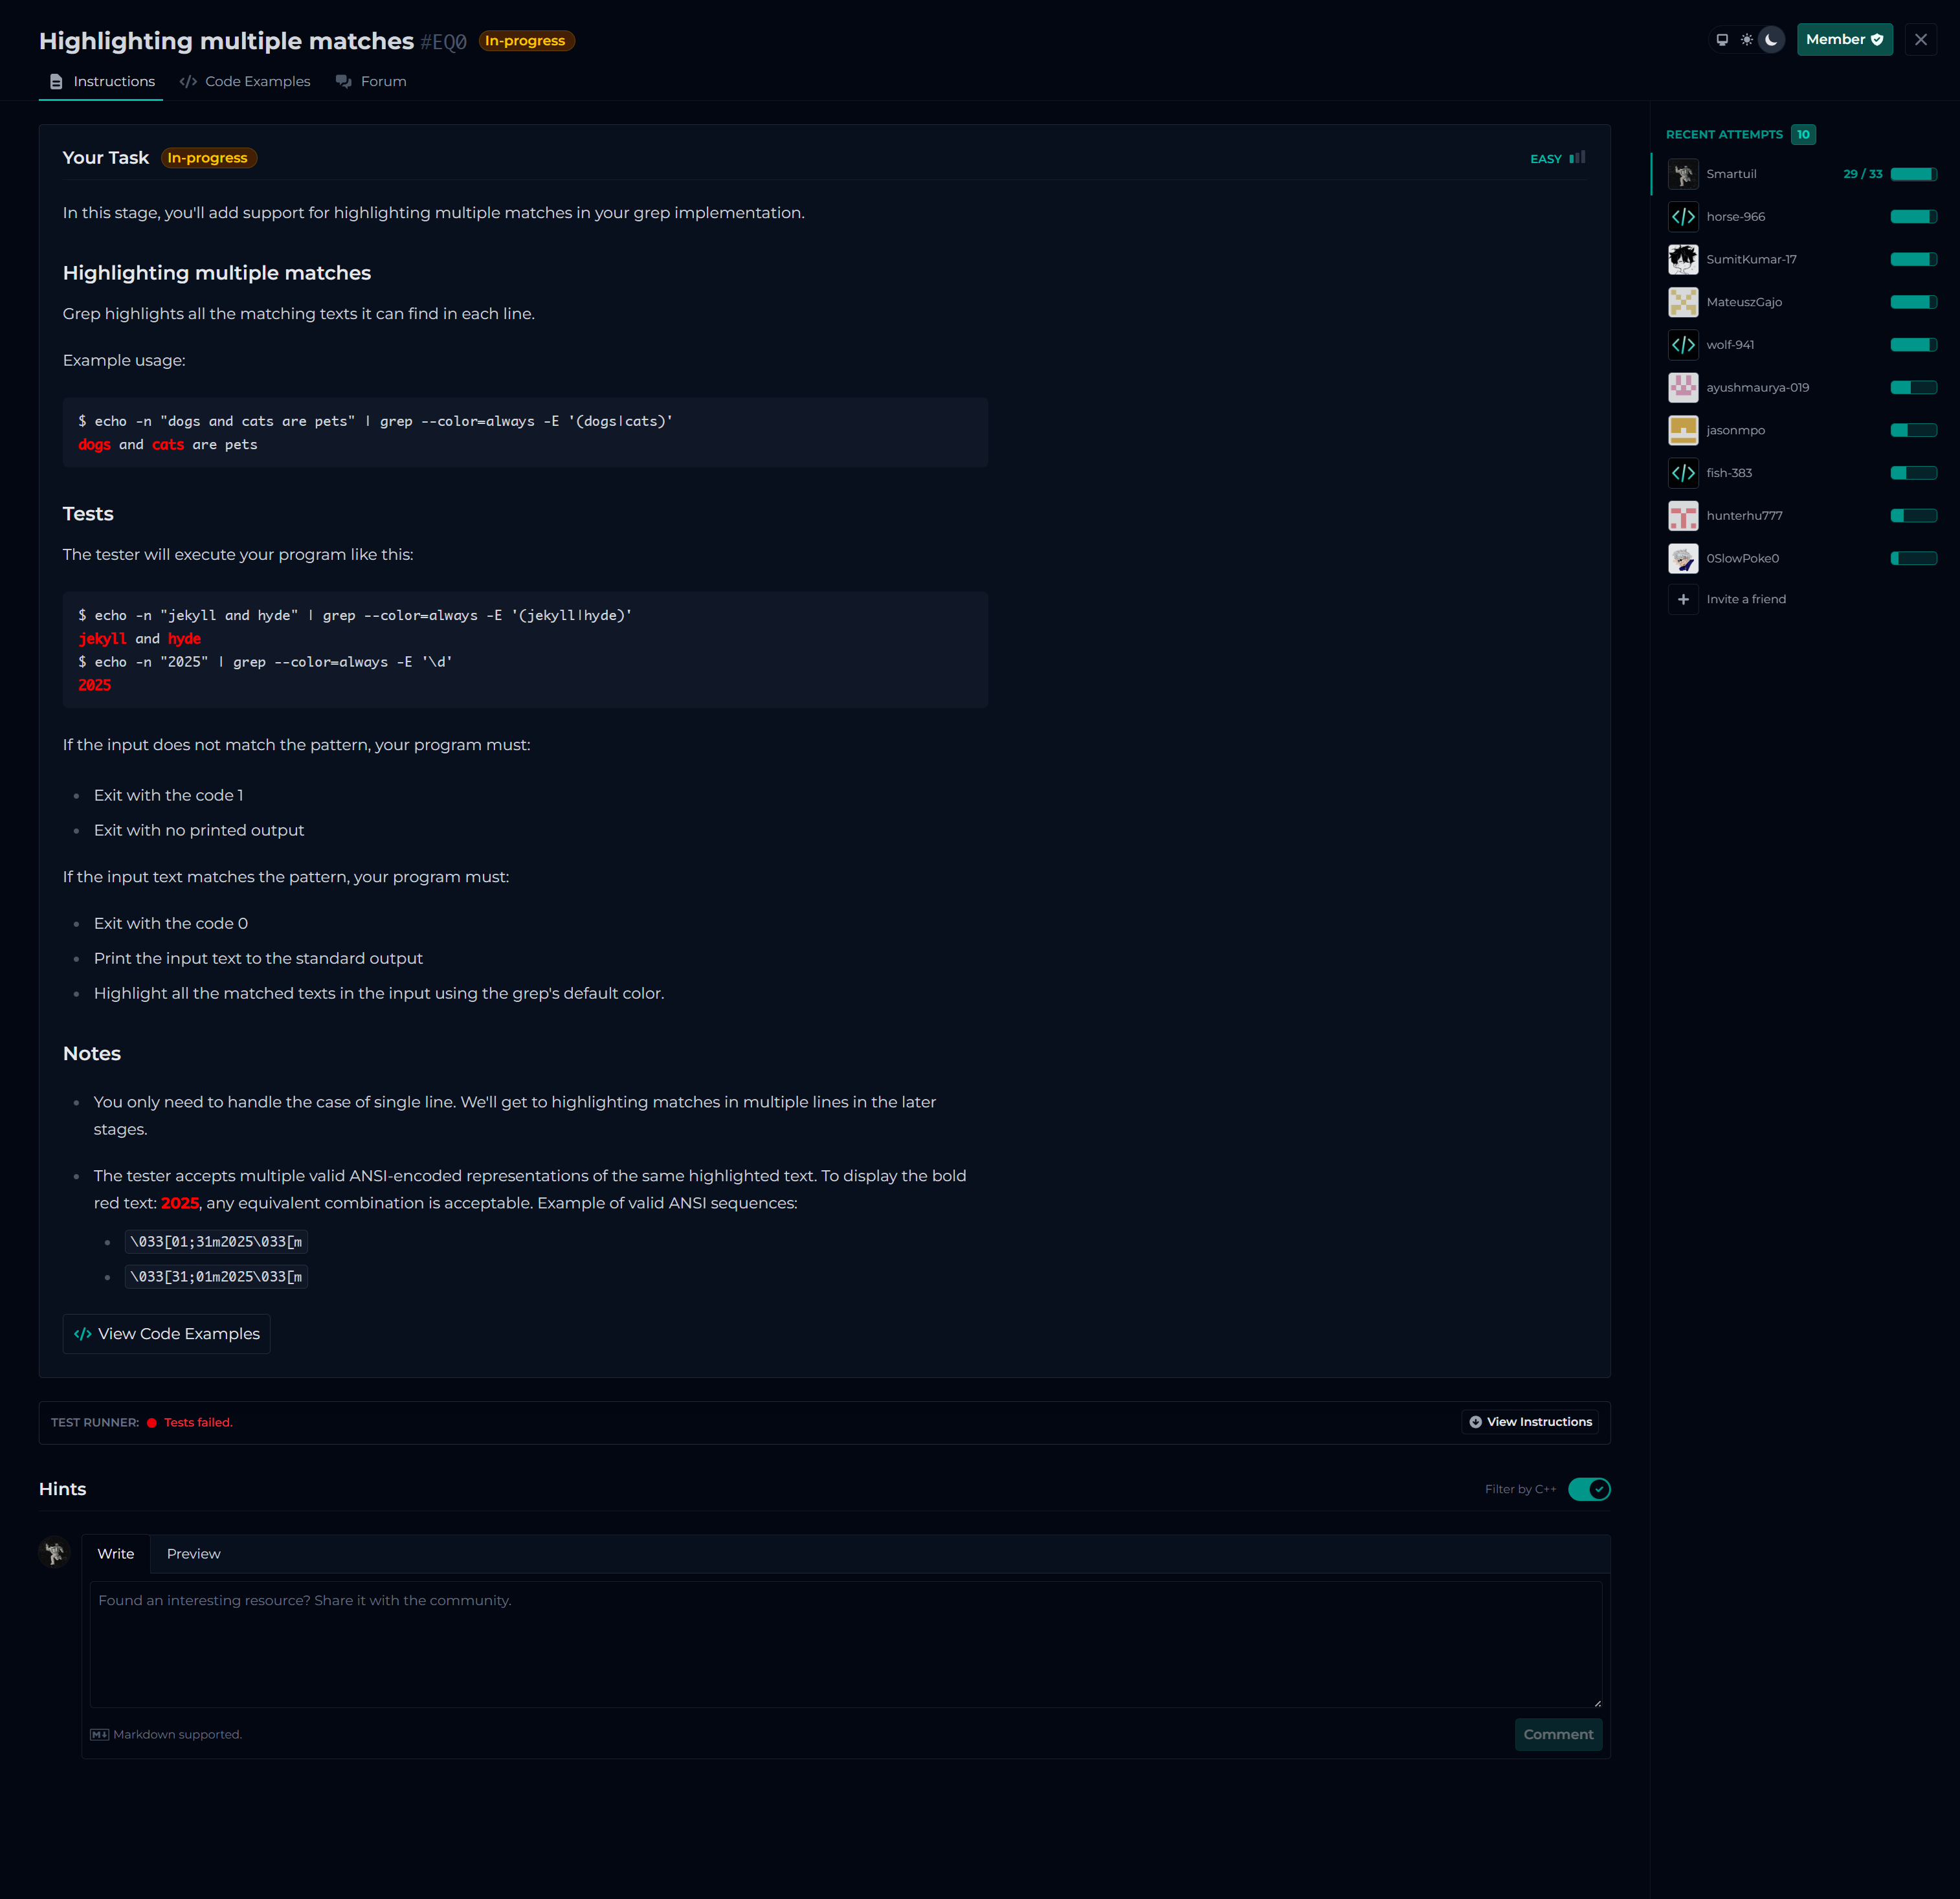Switch to system theme monitor icon
This screenshot has height=1899, width=1960.
[1722, 40]
